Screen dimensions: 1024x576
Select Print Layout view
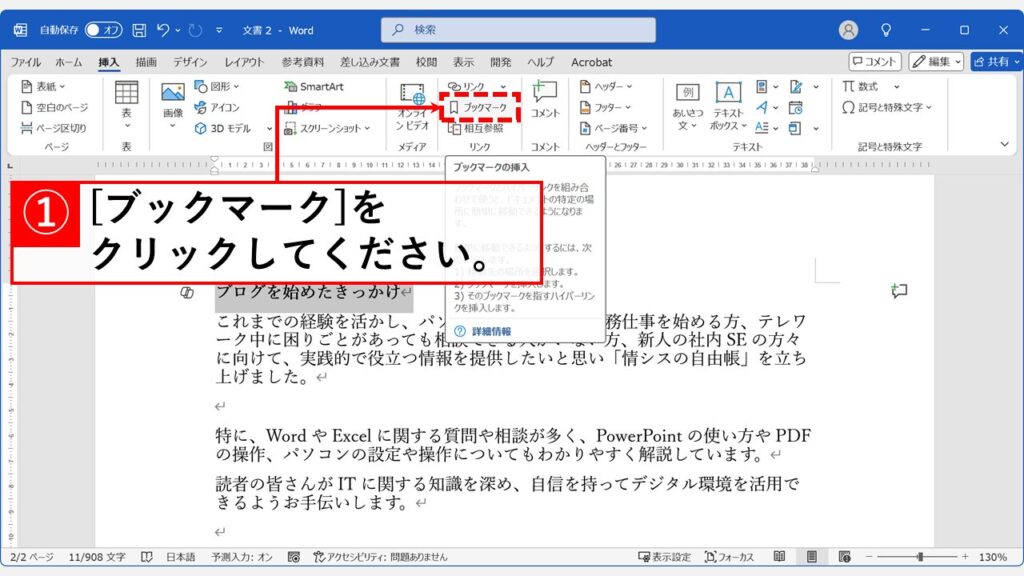pos(812,557)
